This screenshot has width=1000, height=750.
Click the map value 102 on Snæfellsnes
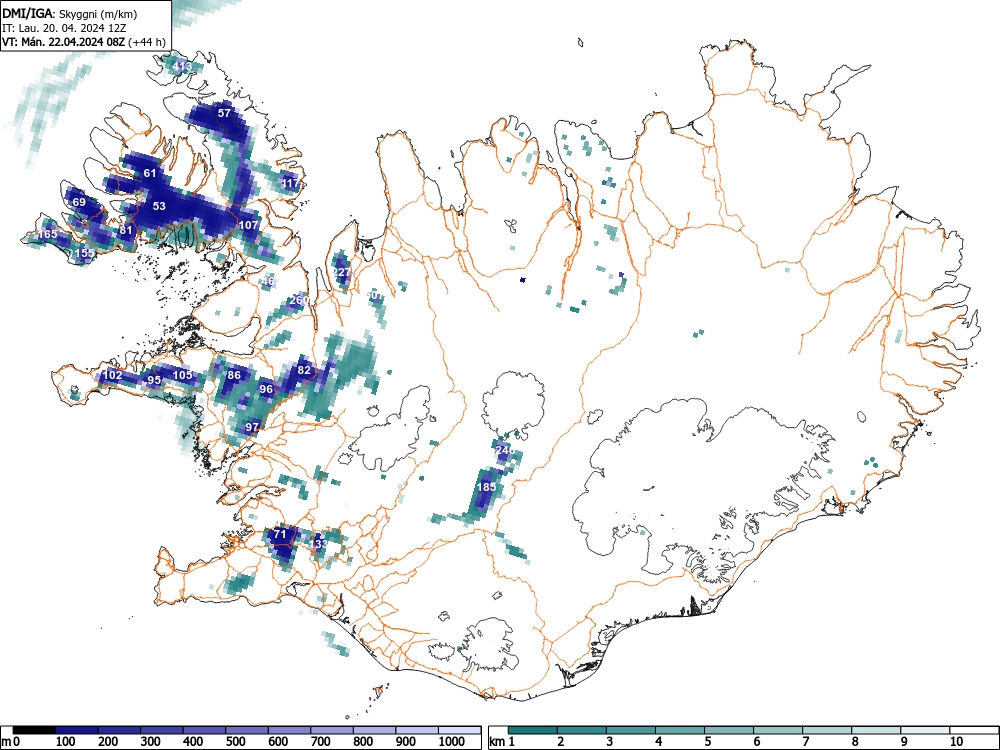click(112, 375)
